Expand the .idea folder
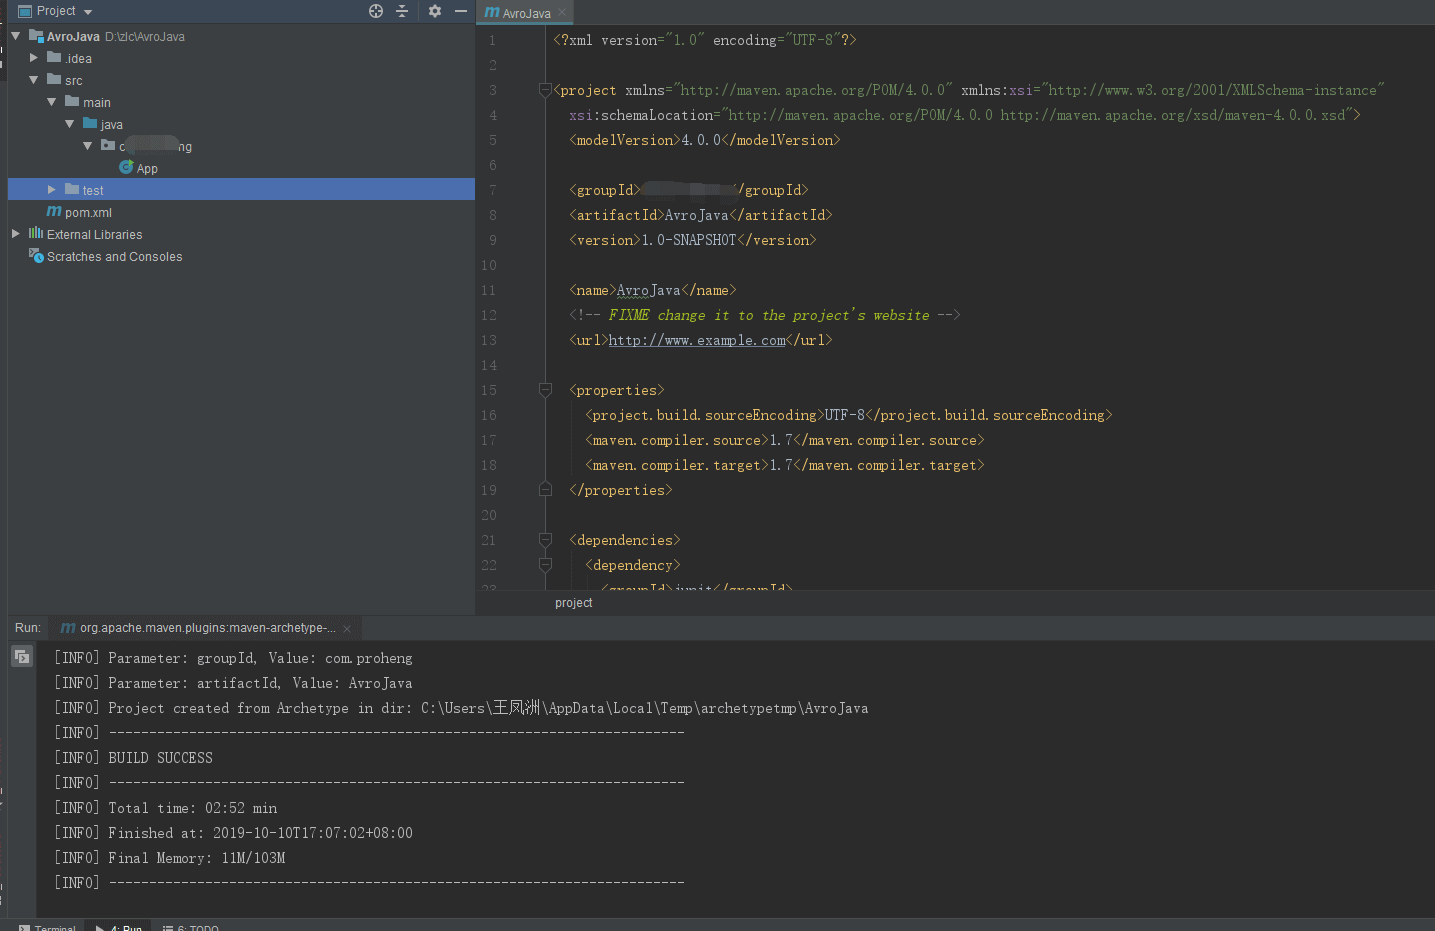 point(34,58)
